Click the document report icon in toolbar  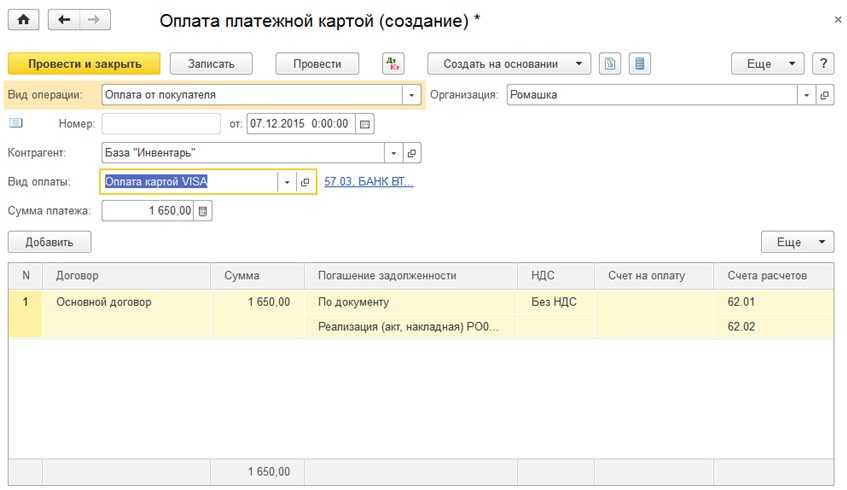click(610, 63)
